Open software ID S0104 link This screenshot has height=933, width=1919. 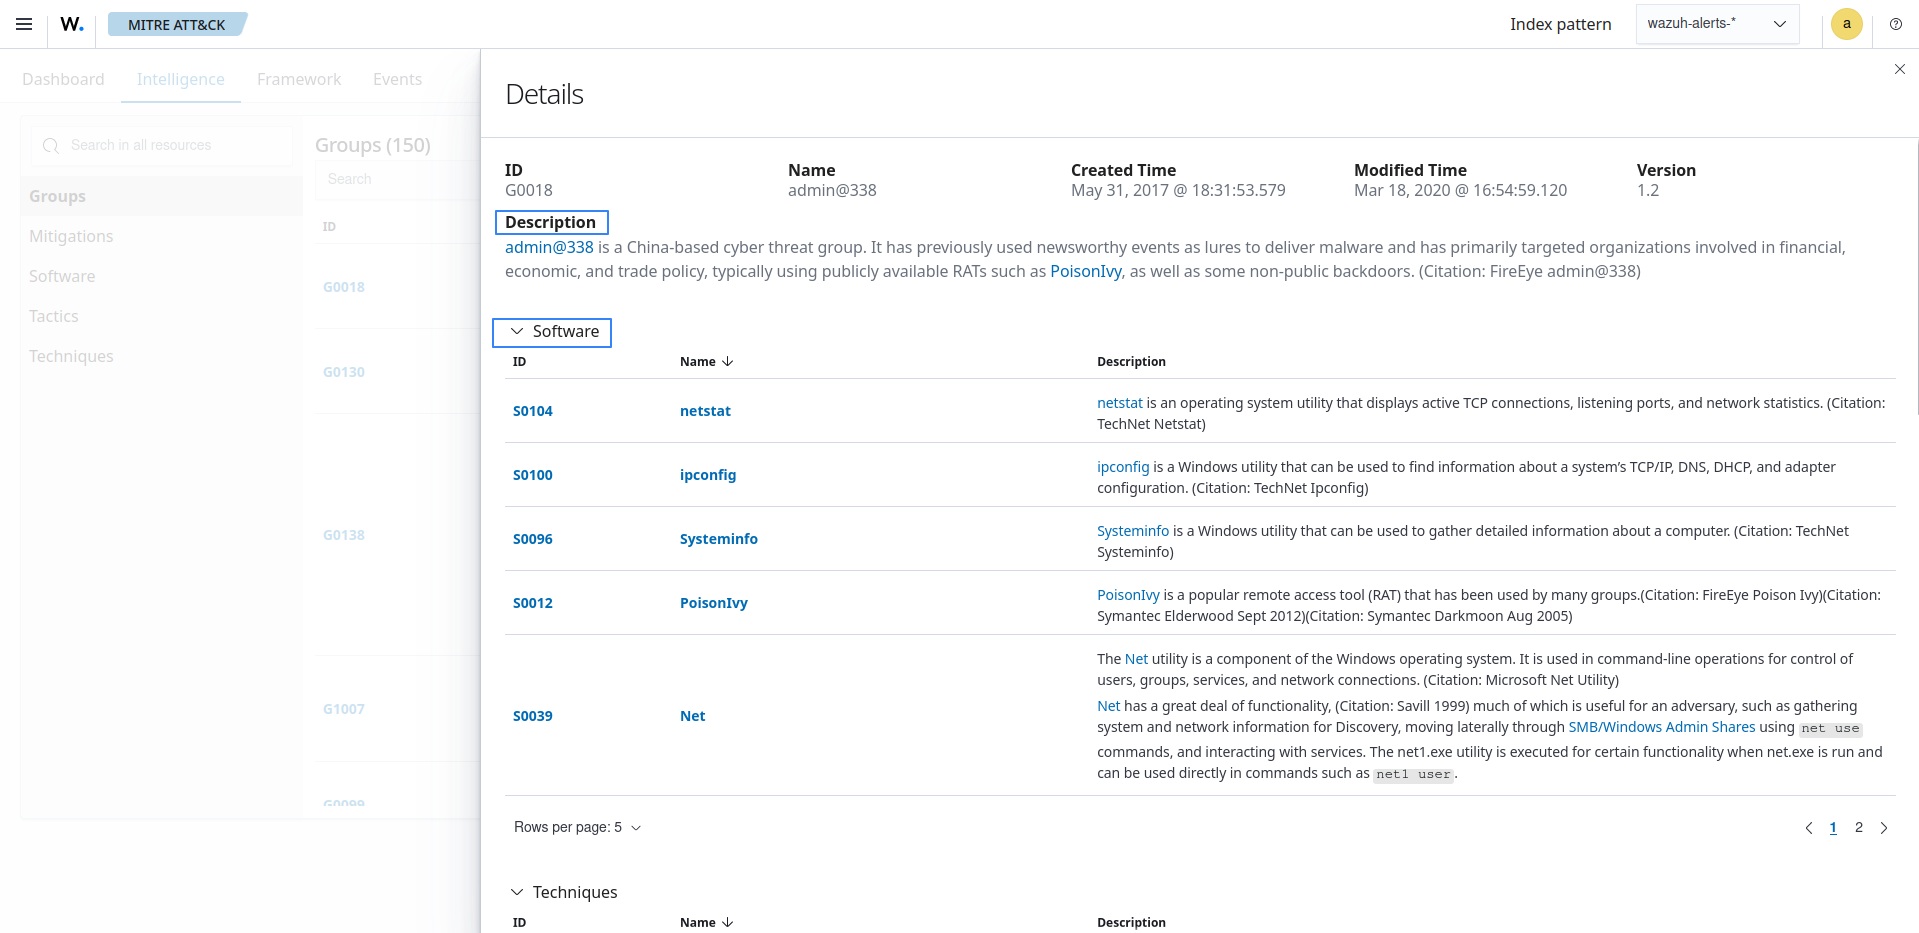(532, 411)
